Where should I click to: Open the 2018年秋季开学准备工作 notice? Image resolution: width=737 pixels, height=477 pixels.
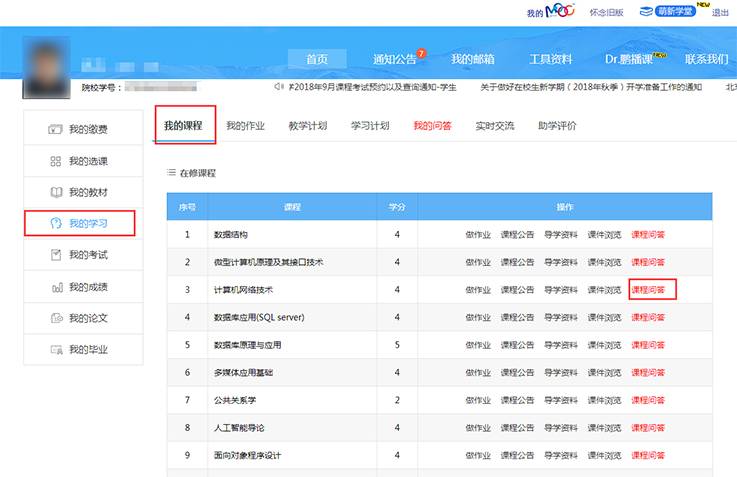pos(591,87)
